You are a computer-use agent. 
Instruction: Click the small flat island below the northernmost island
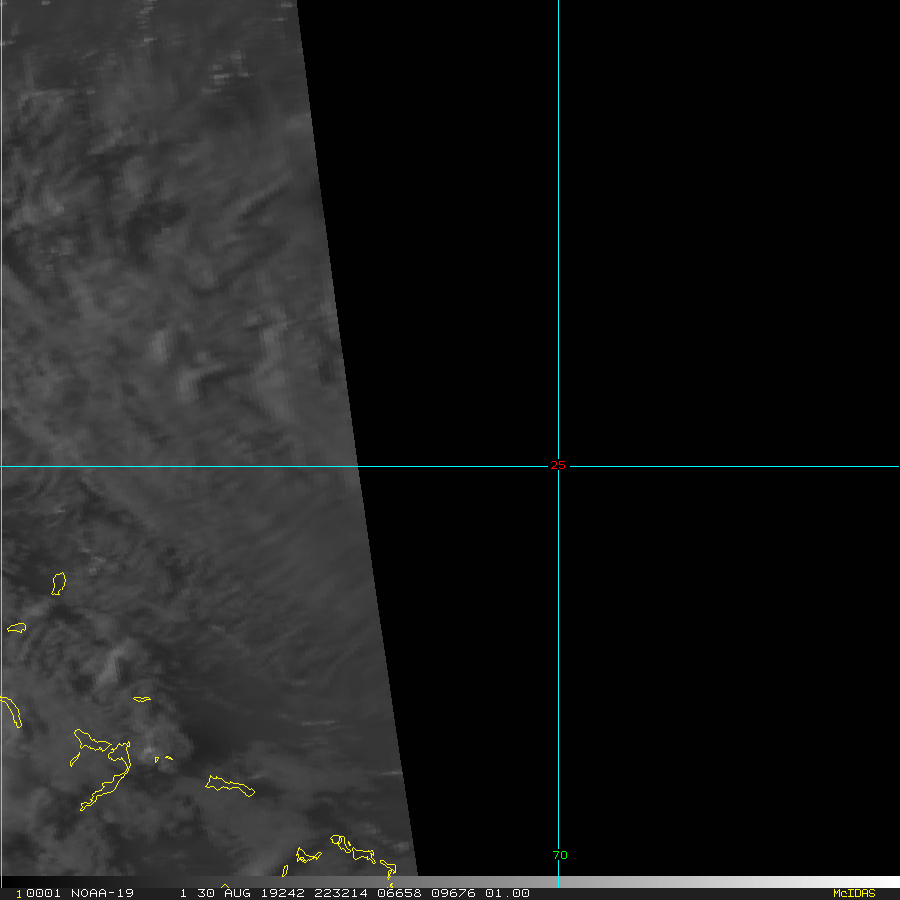click(16, 628)
